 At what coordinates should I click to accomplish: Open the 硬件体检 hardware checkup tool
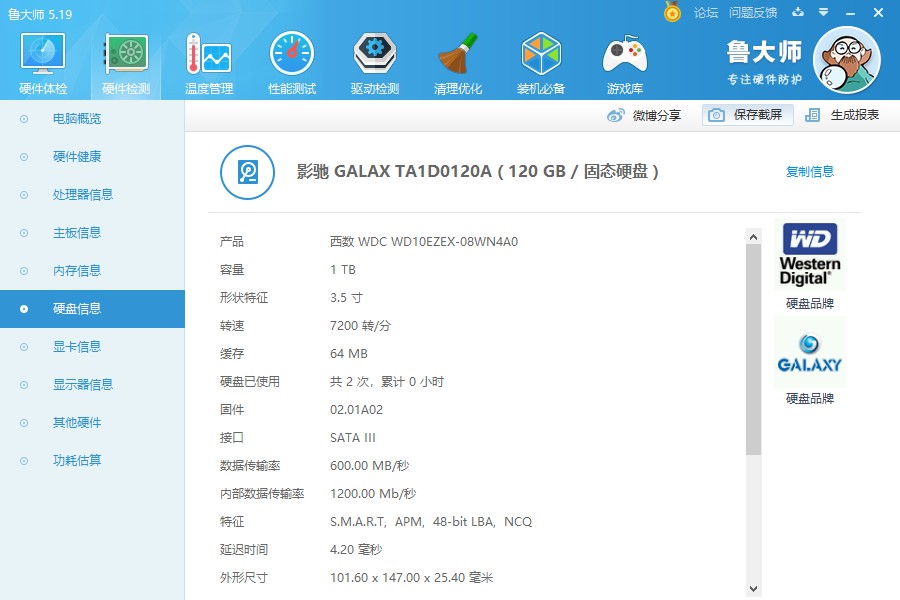point(41,60)
